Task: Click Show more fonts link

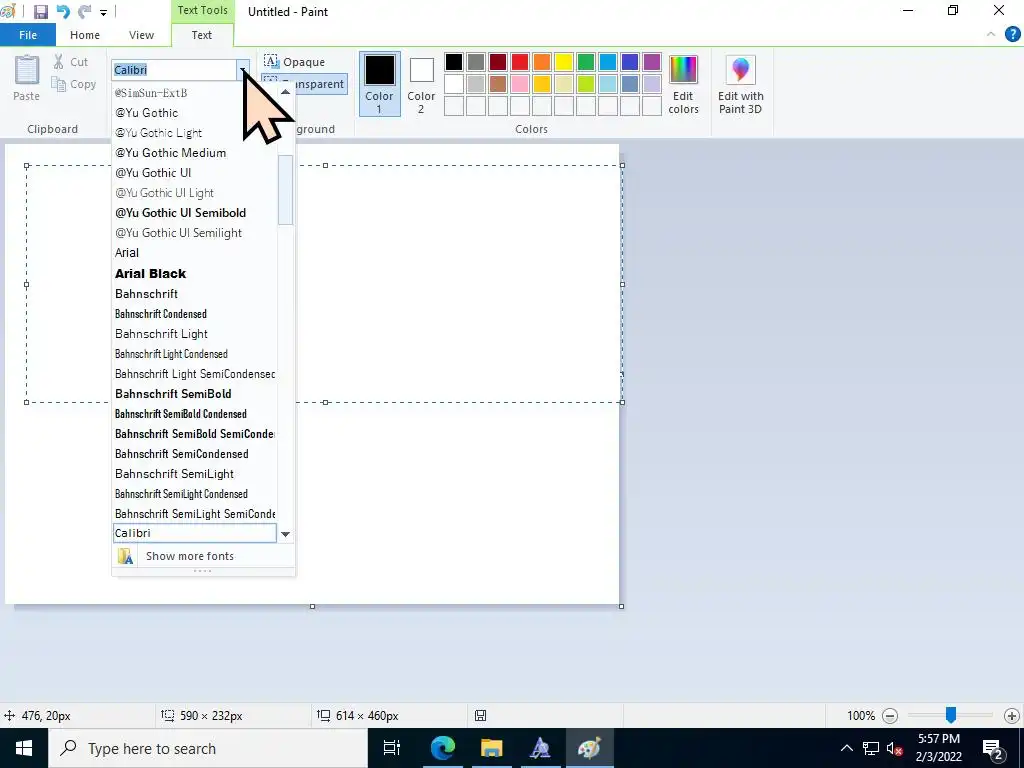Action: click(190, 556)
